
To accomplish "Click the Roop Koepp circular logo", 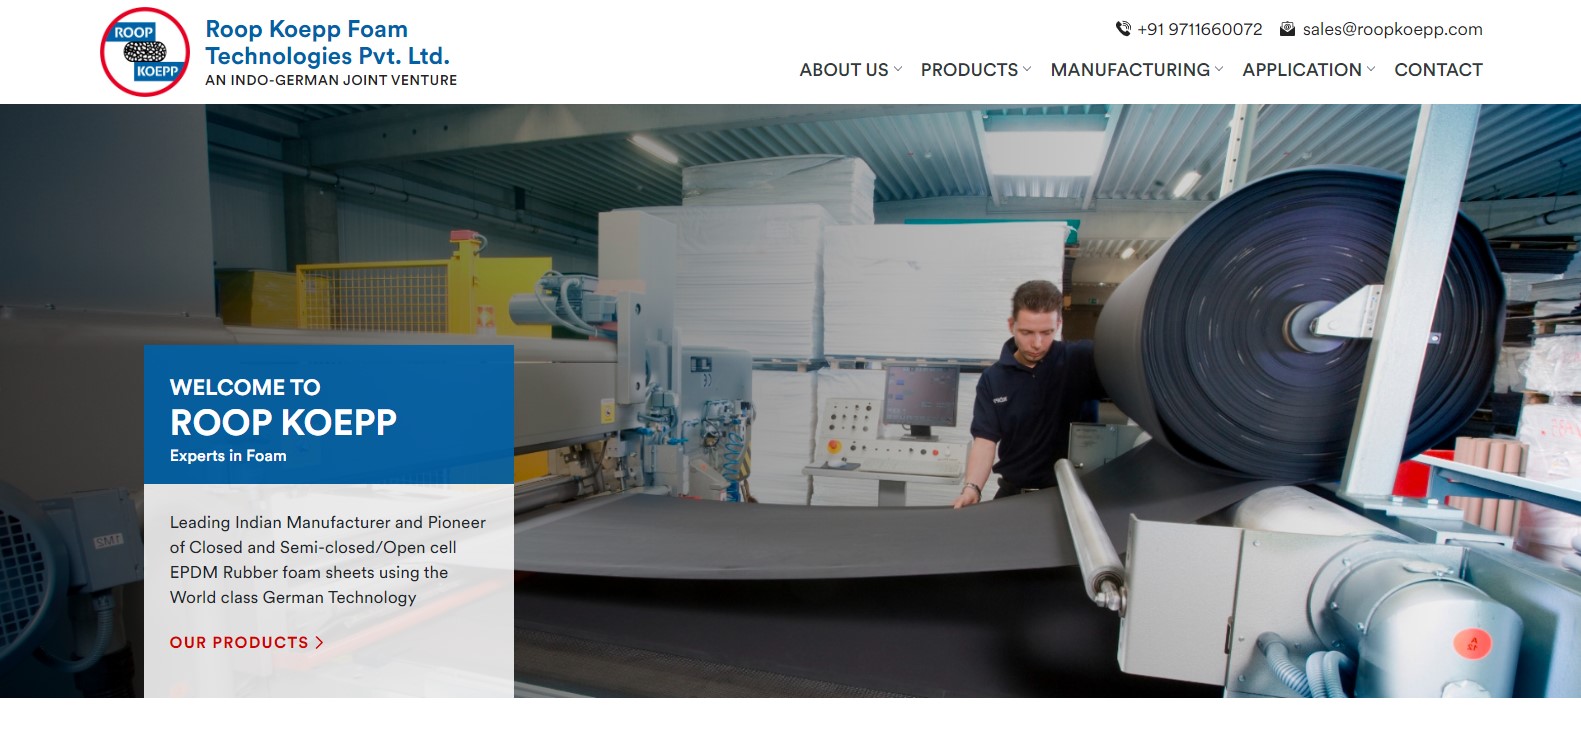I will [145, 52].
